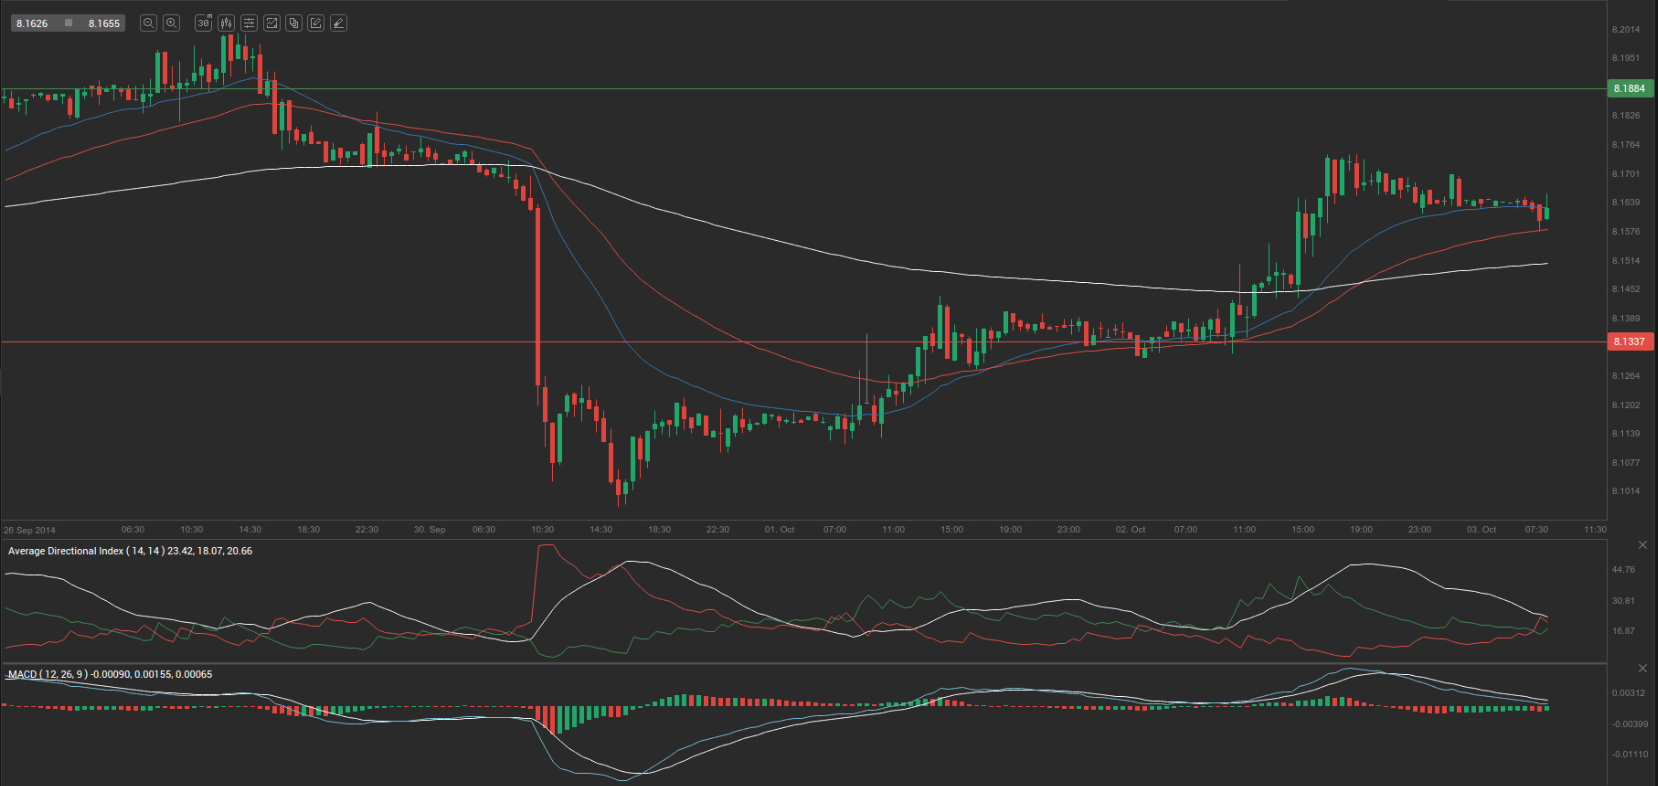
Task: Click the green 8.1884 price level tag
Action: coord(1630,89)
